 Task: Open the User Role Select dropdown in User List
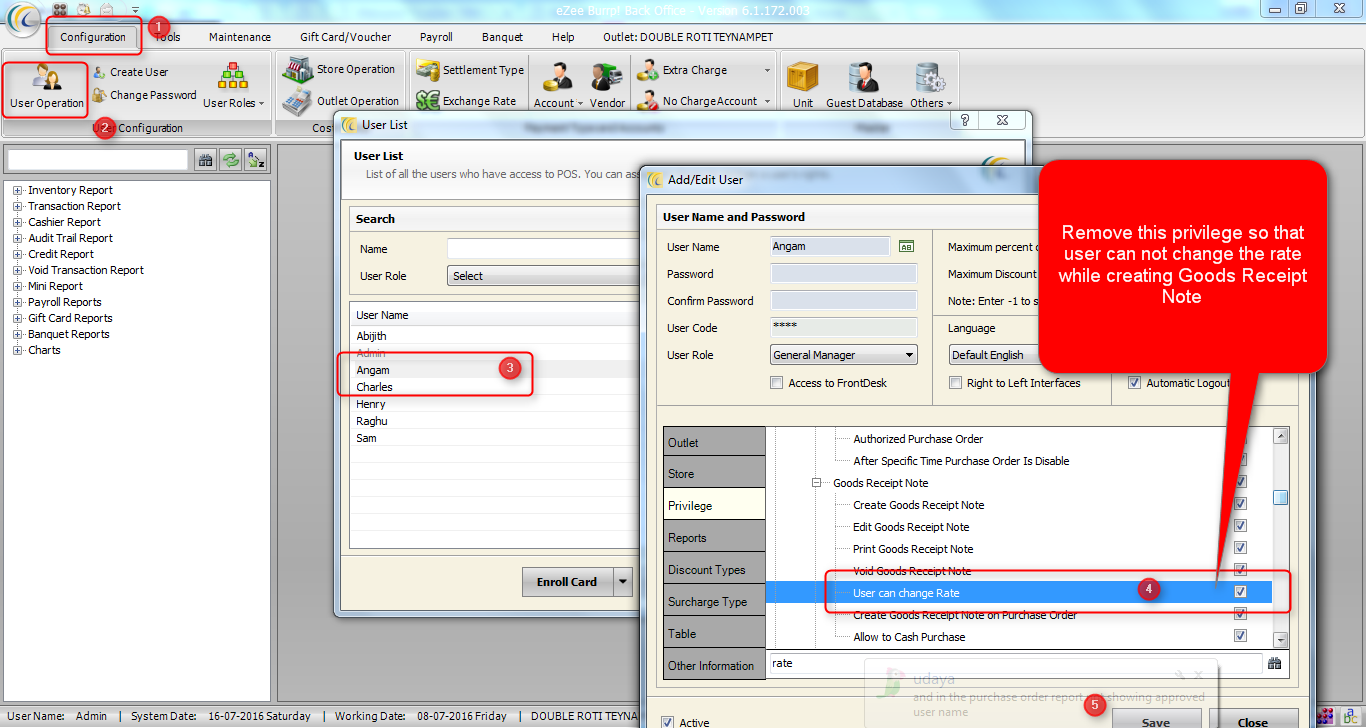point(543,276)
